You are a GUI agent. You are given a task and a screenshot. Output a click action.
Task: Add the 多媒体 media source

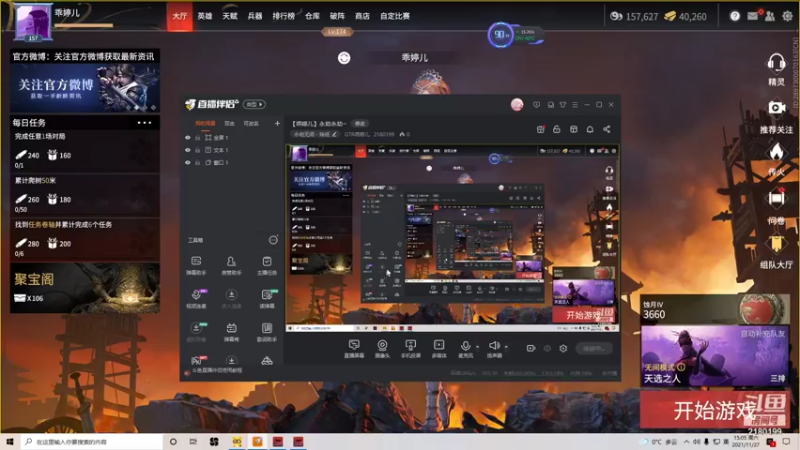pyautogui.click(x=439, y=348)
